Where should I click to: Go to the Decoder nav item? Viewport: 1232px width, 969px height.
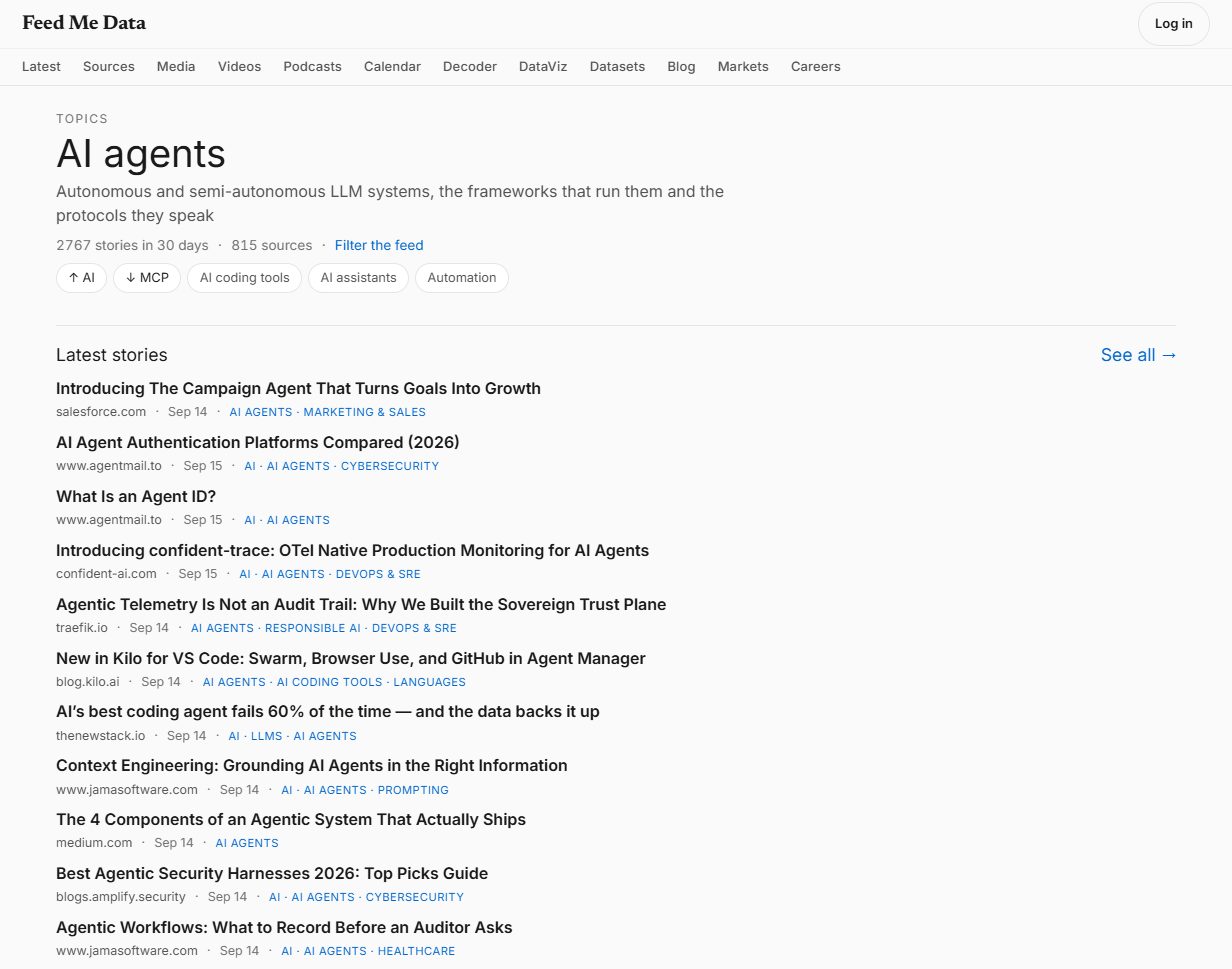click(470, 66)
